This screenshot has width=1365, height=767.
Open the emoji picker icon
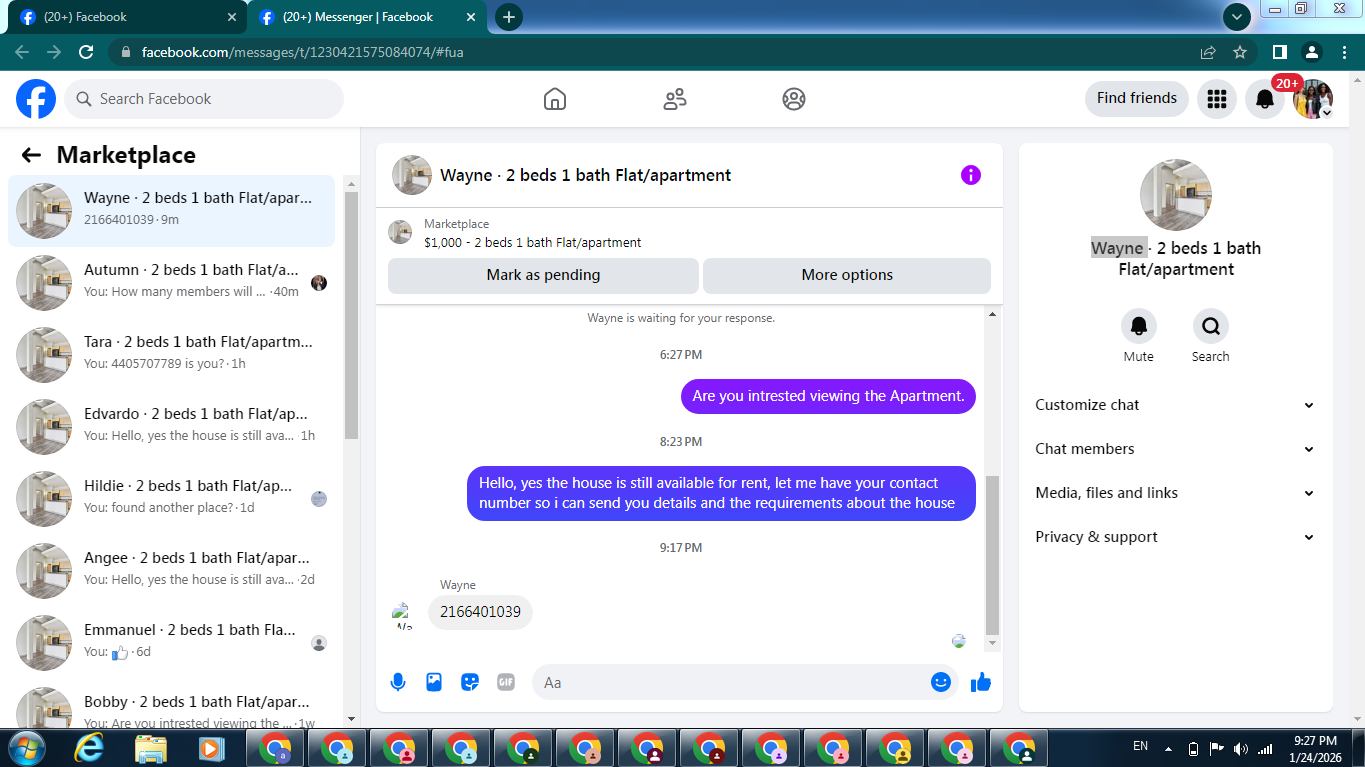pos(941,682)
